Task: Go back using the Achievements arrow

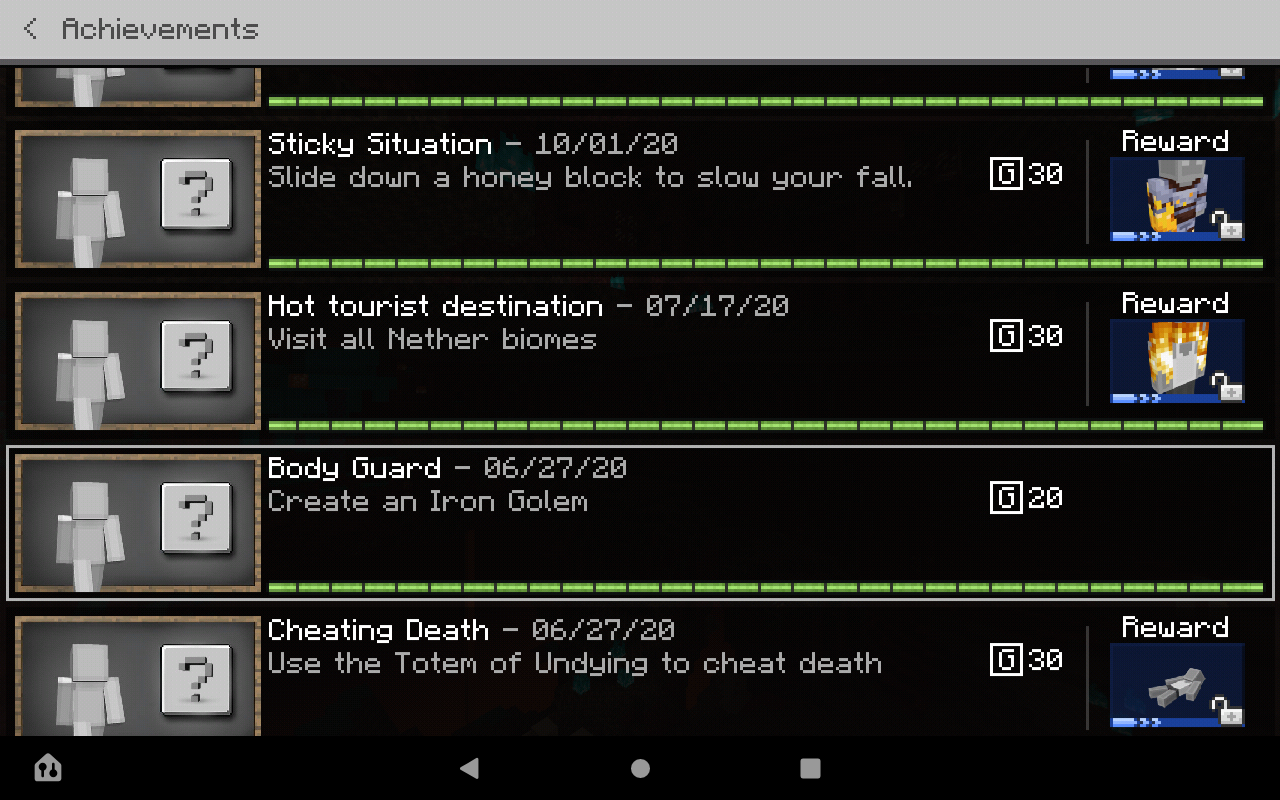Action: click(31, 29)
